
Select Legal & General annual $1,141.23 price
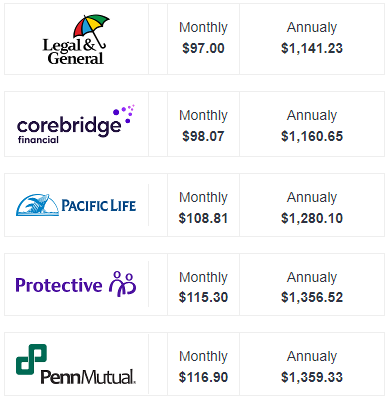pos(312,48)
